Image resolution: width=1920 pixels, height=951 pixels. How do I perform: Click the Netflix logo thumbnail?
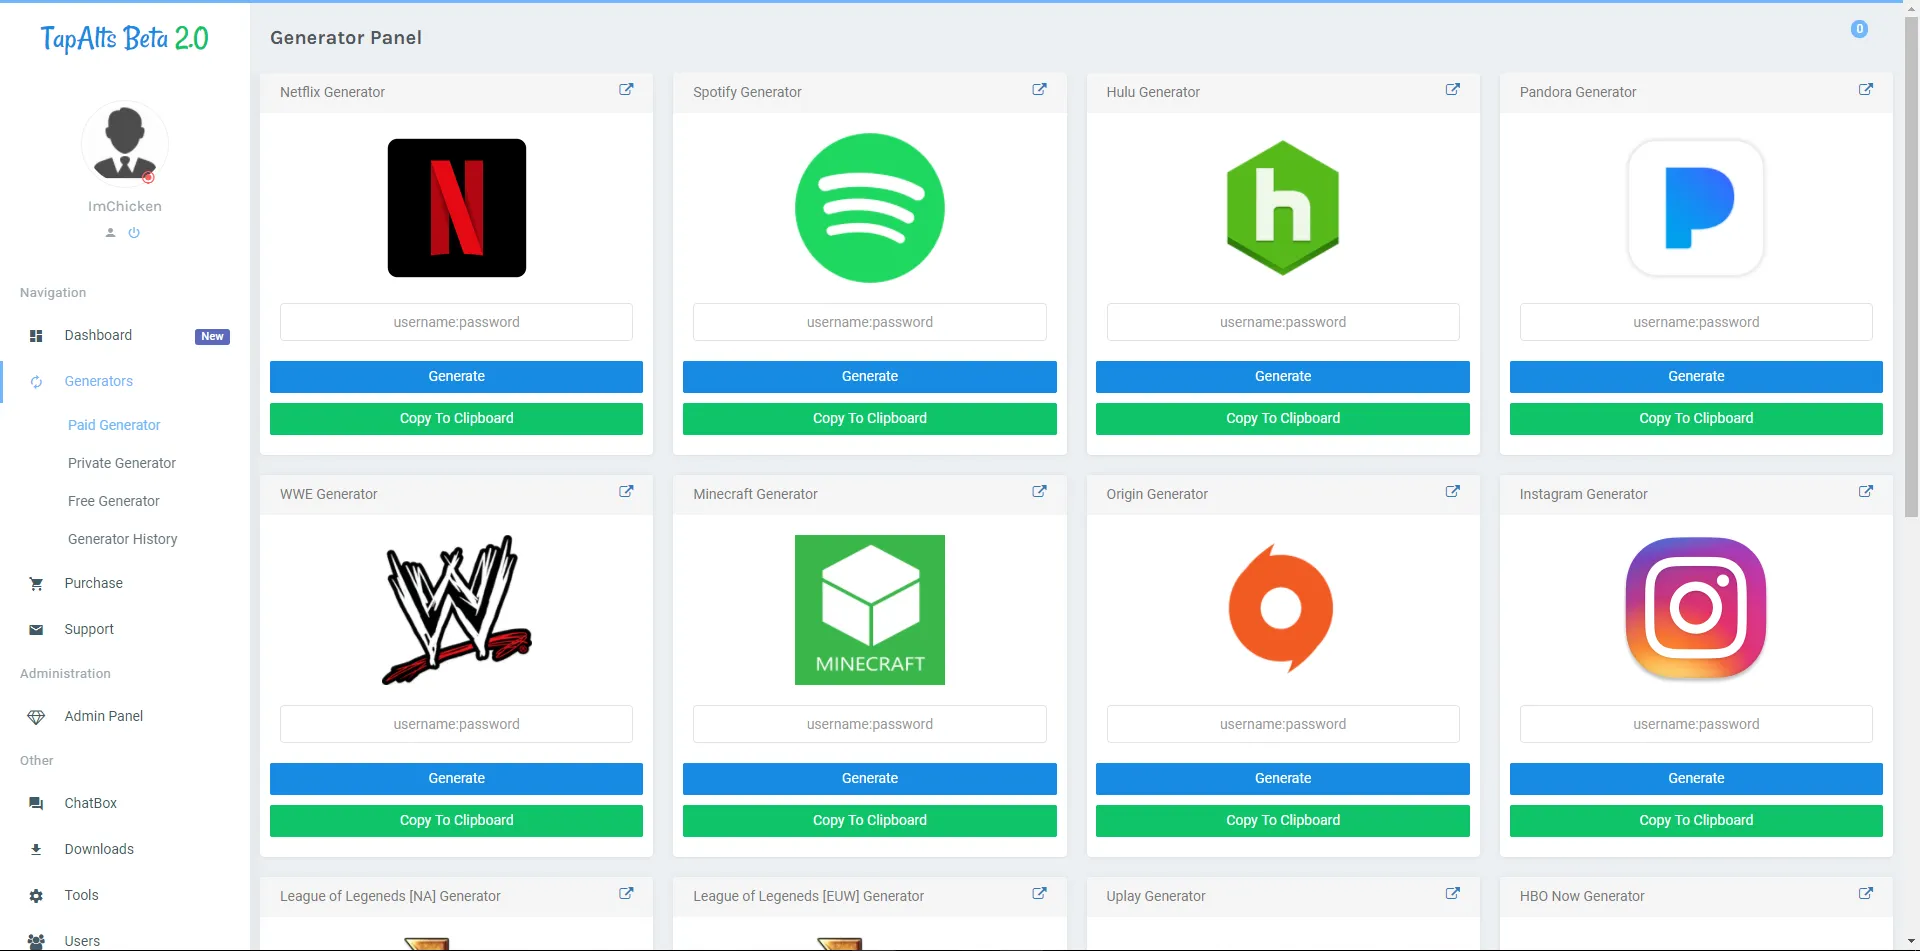point(457,208)
